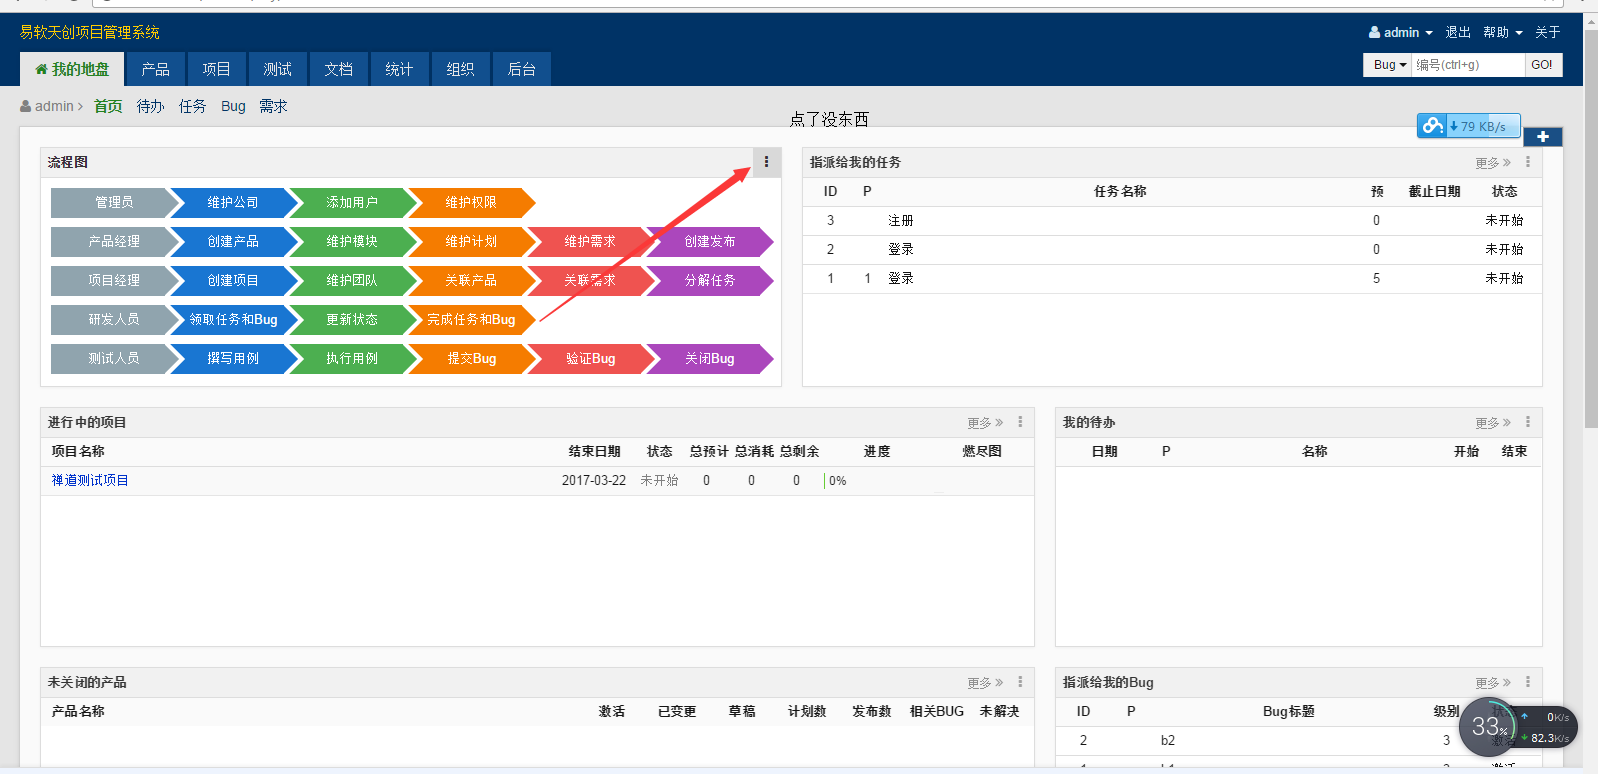Switch to the 测试 tab

(x=277, y=69)
